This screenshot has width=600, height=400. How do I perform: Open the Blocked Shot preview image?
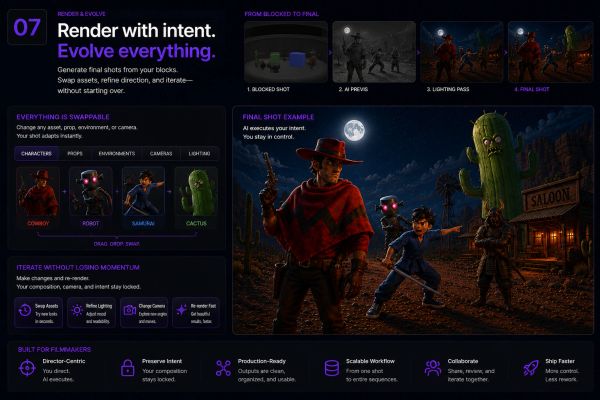pyautogui.click(x=286, y=52)
